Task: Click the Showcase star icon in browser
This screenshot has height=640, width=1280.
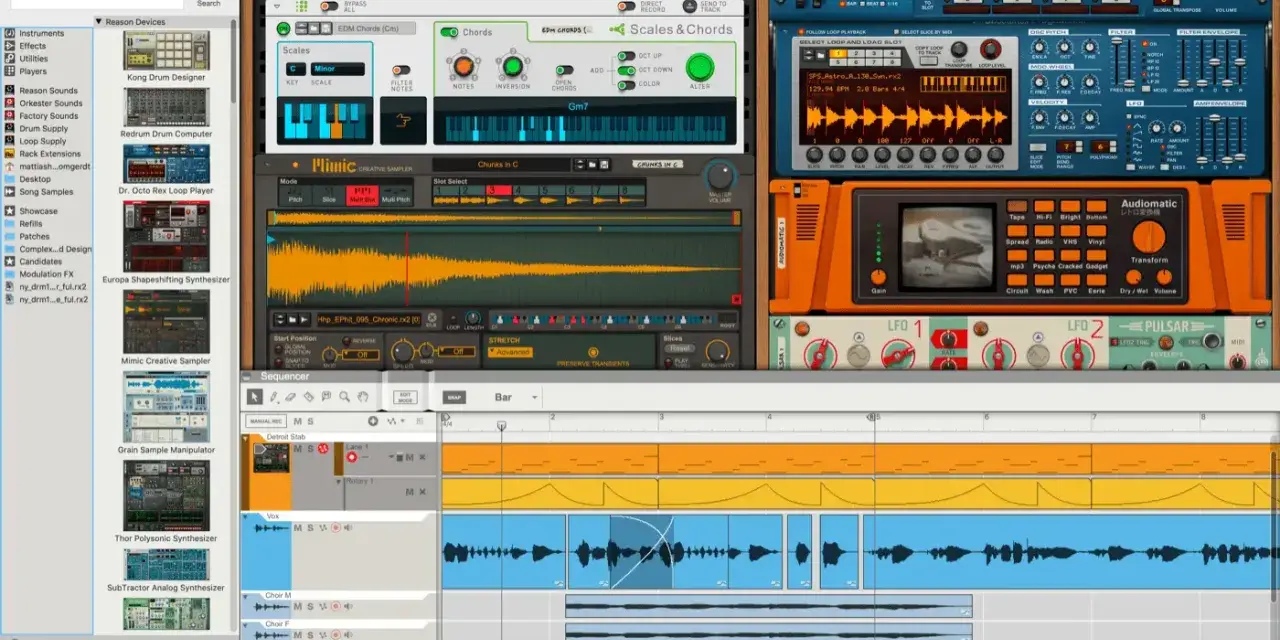Action: click(10, 211)
